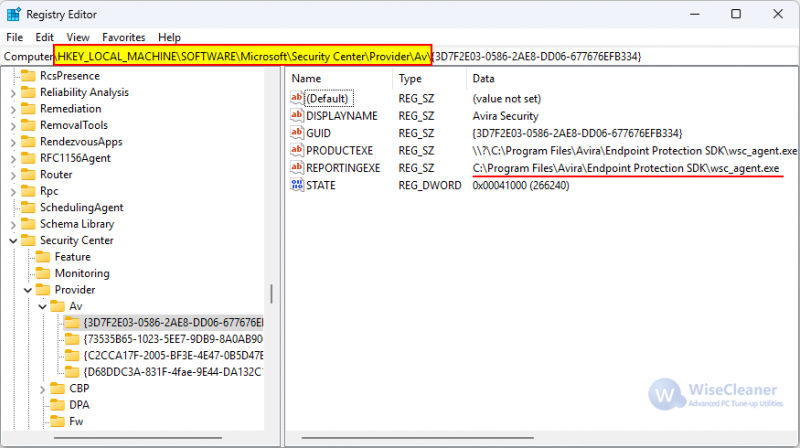The height and width of the screenshot is (448, 800).
Task: Select the RendezvousApps folder icon
Action: pyautogui.click(x=28, y=142)
